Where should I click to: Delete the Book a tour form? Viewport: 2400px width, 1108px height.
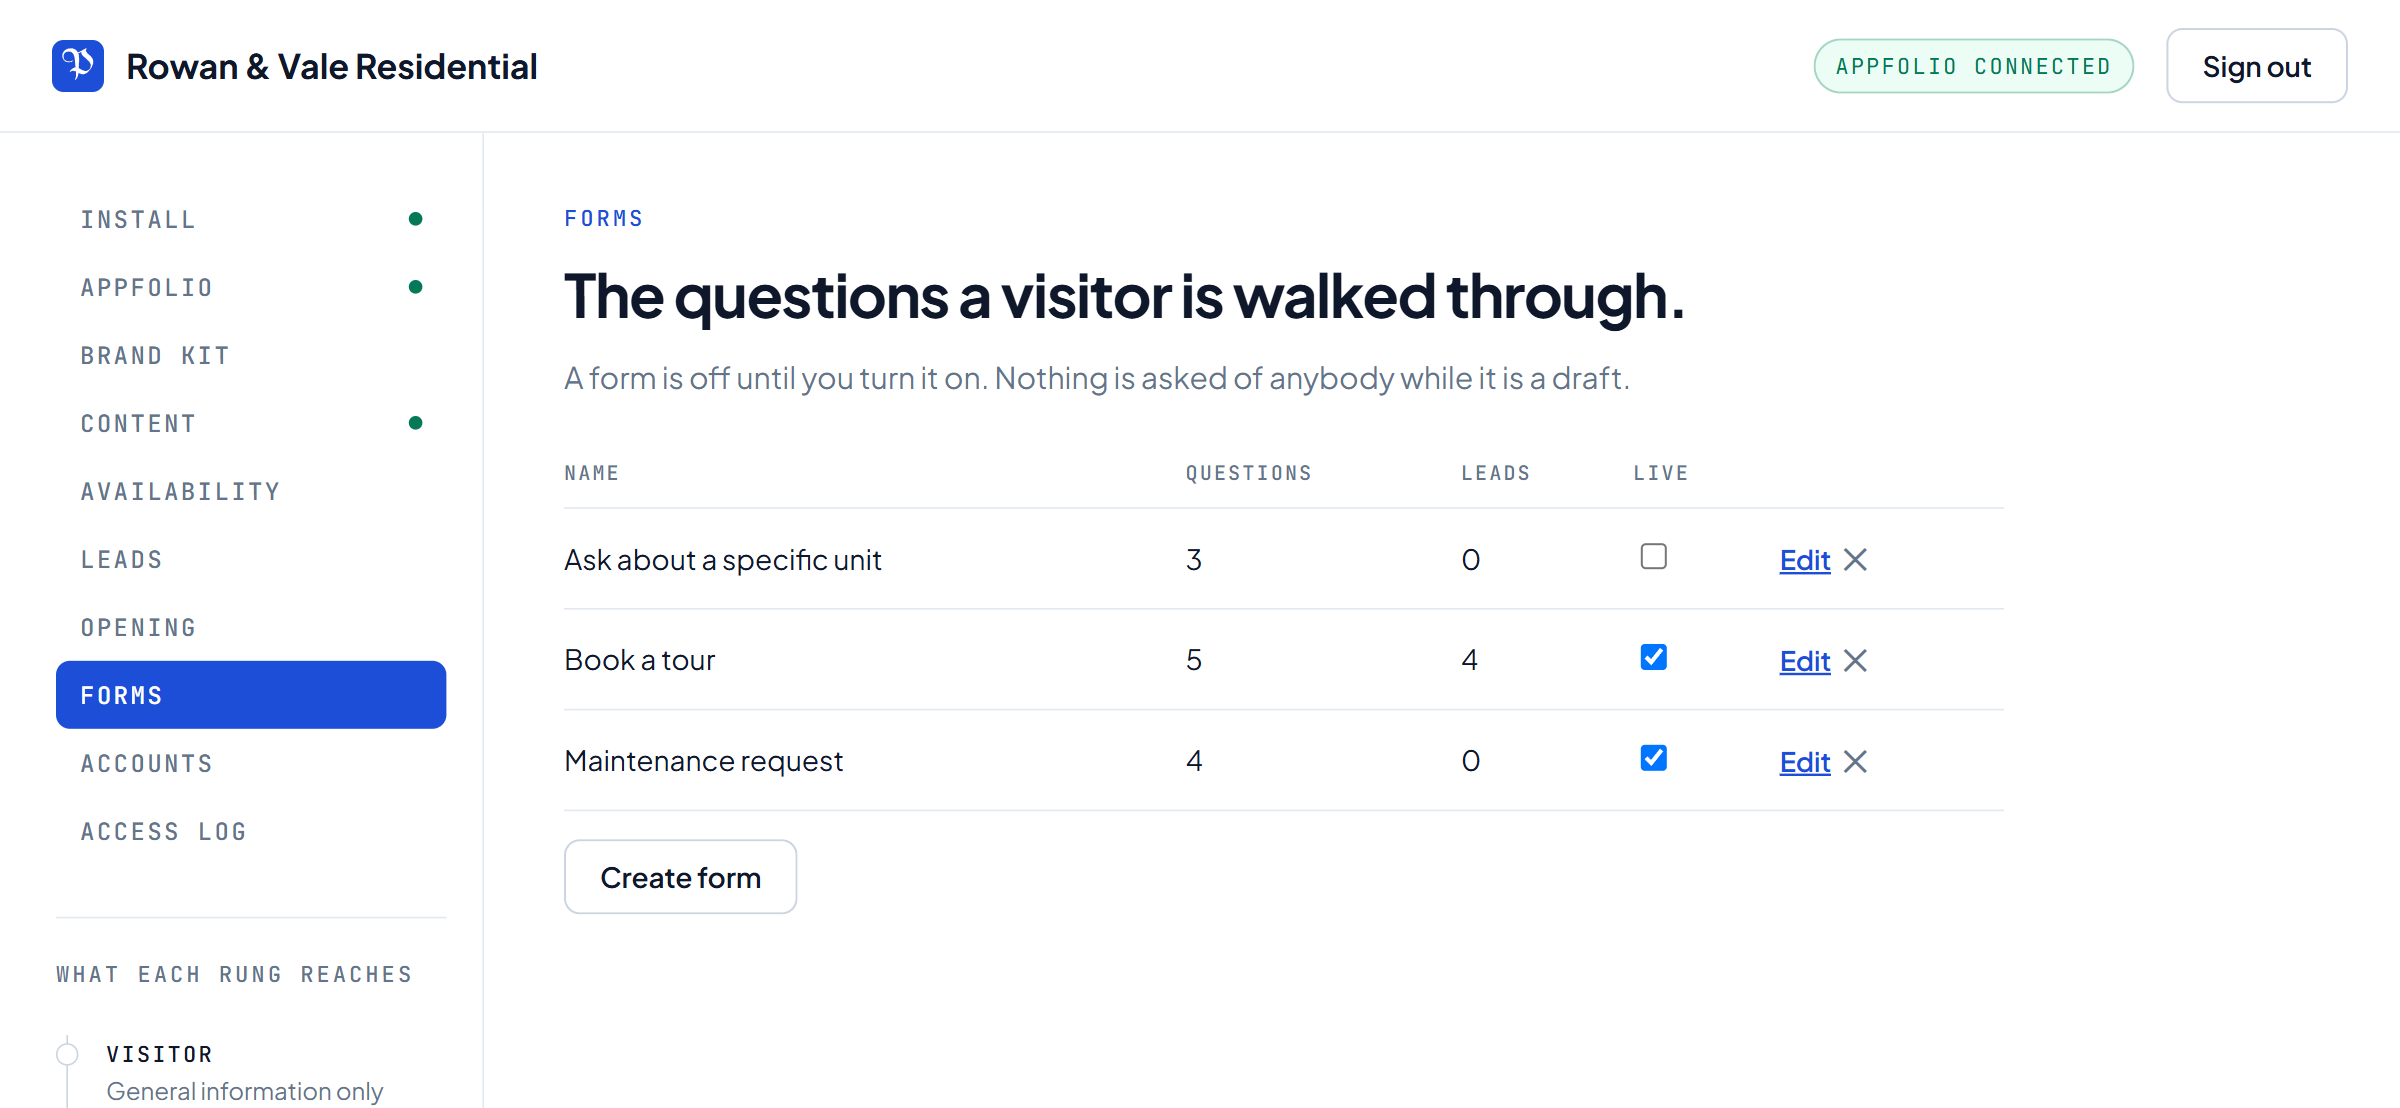[1855, 661]
